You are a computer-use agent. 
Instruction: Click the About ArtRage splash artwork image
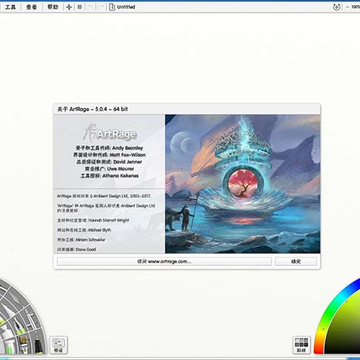[x=243, y=184]
